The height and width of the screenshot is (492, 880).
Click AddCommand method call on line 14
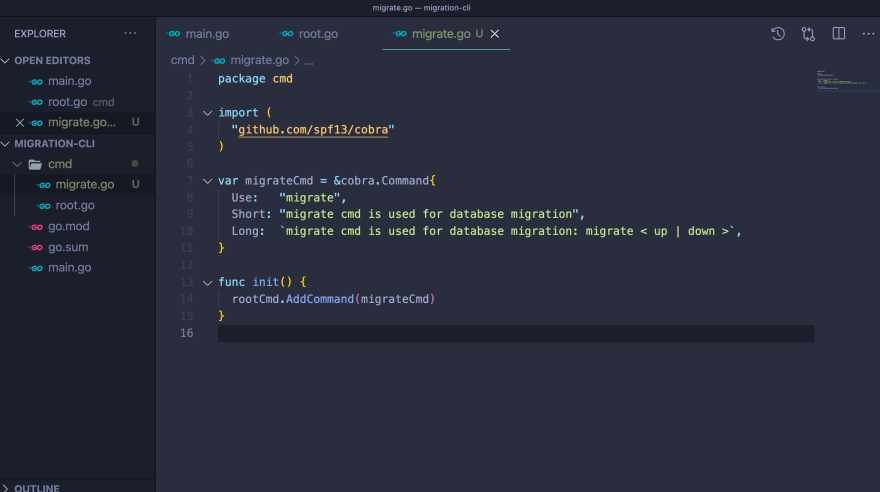coord(320,299)
